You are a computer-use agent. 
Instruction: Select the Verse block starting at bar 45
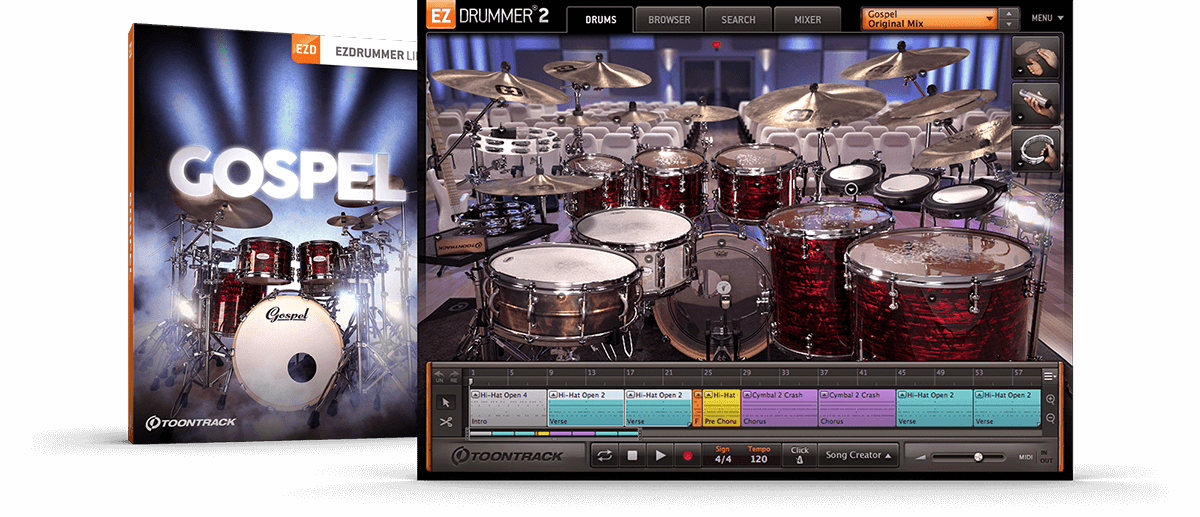[935, 408]
